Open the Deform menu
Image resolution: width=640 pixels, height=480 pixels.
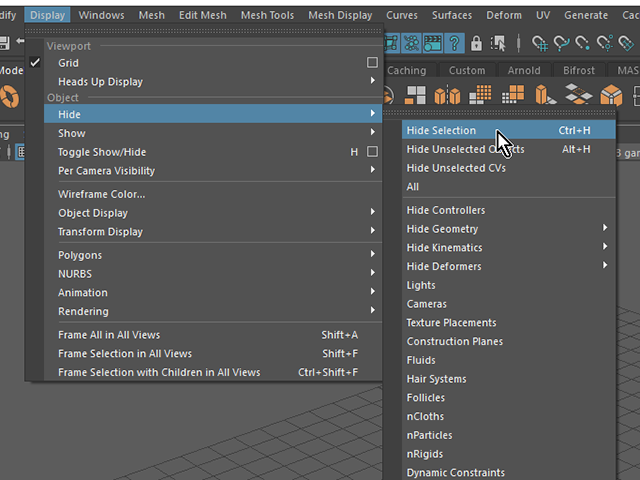pos(504,16)
